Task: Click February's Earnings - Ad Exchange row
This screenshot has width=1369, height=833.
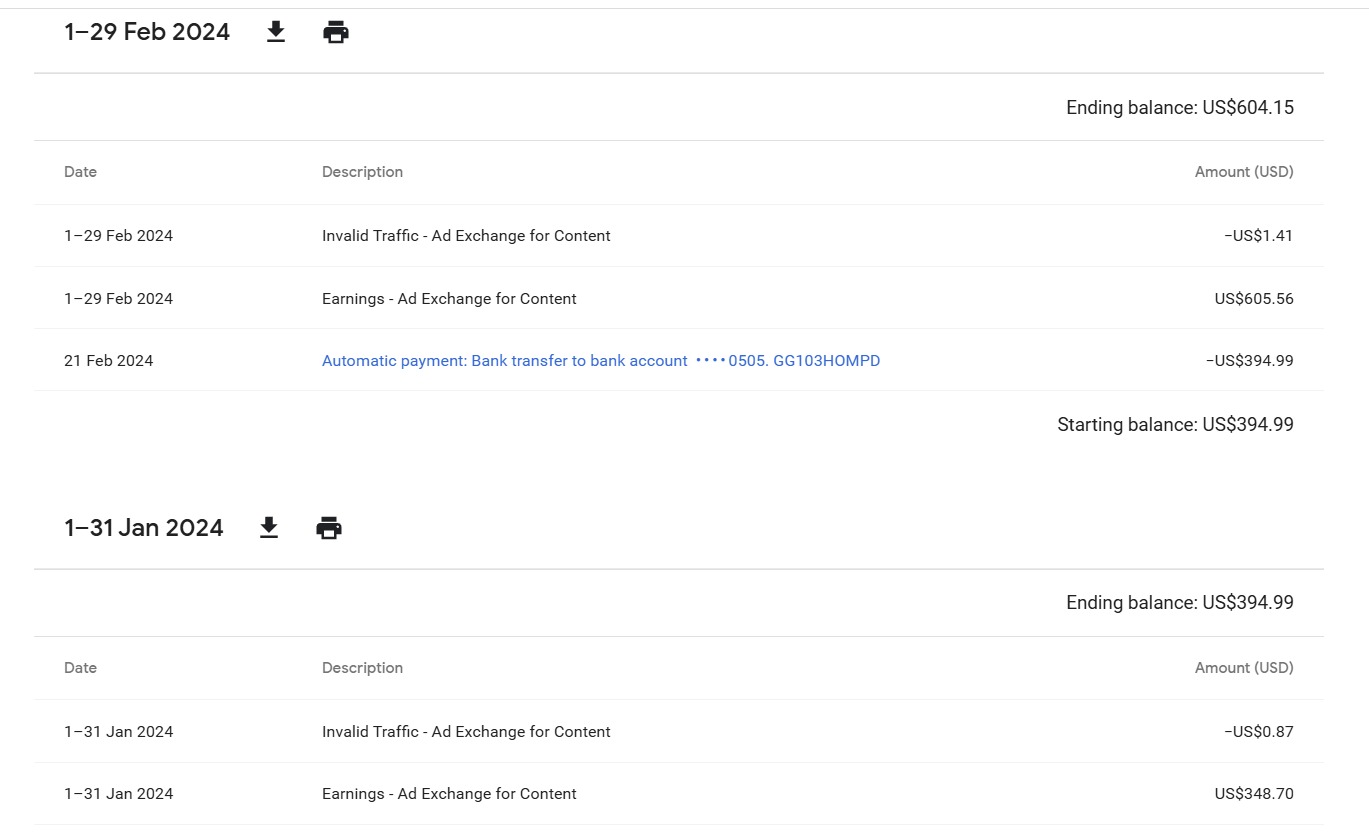Action: click(x=449, y=299)
